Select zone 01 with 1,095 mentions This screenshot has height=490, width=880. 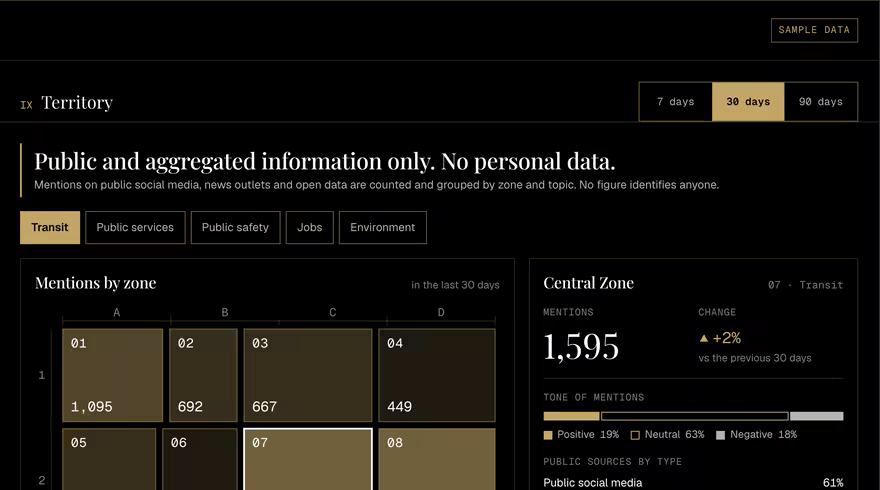tap(113, 375)
